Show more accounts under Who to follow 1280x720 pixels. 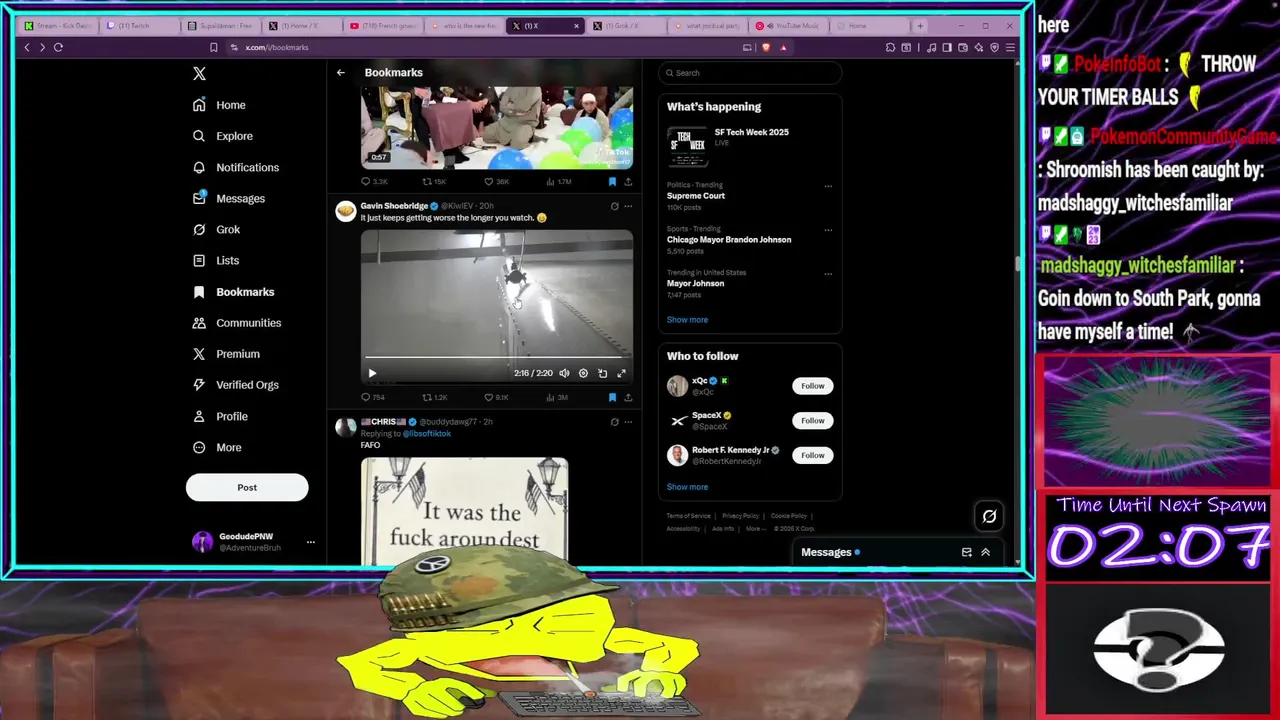tap(687, 487)
